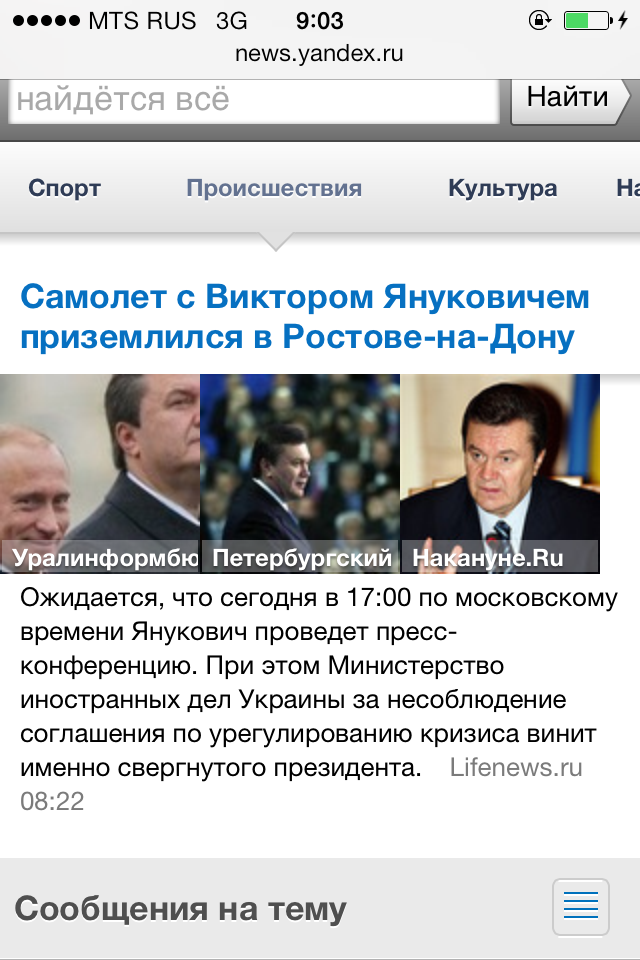Tap the rotation lock icon in status bar
The width and height of the screenshot is (640, 960).
click(x=540, y=21)
